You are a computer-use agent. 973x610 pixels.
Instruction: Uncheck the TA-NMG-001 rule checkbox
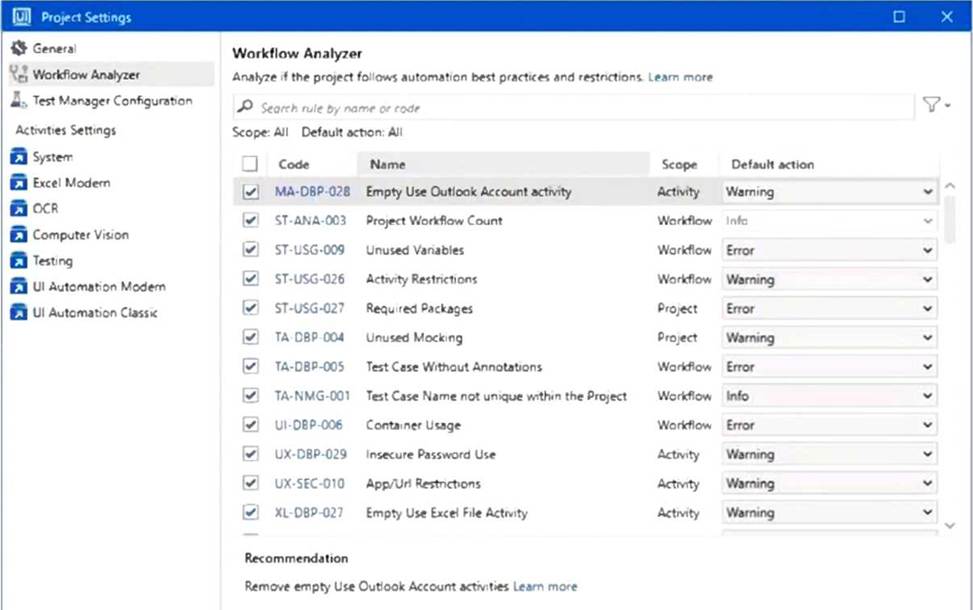(251, 395)
